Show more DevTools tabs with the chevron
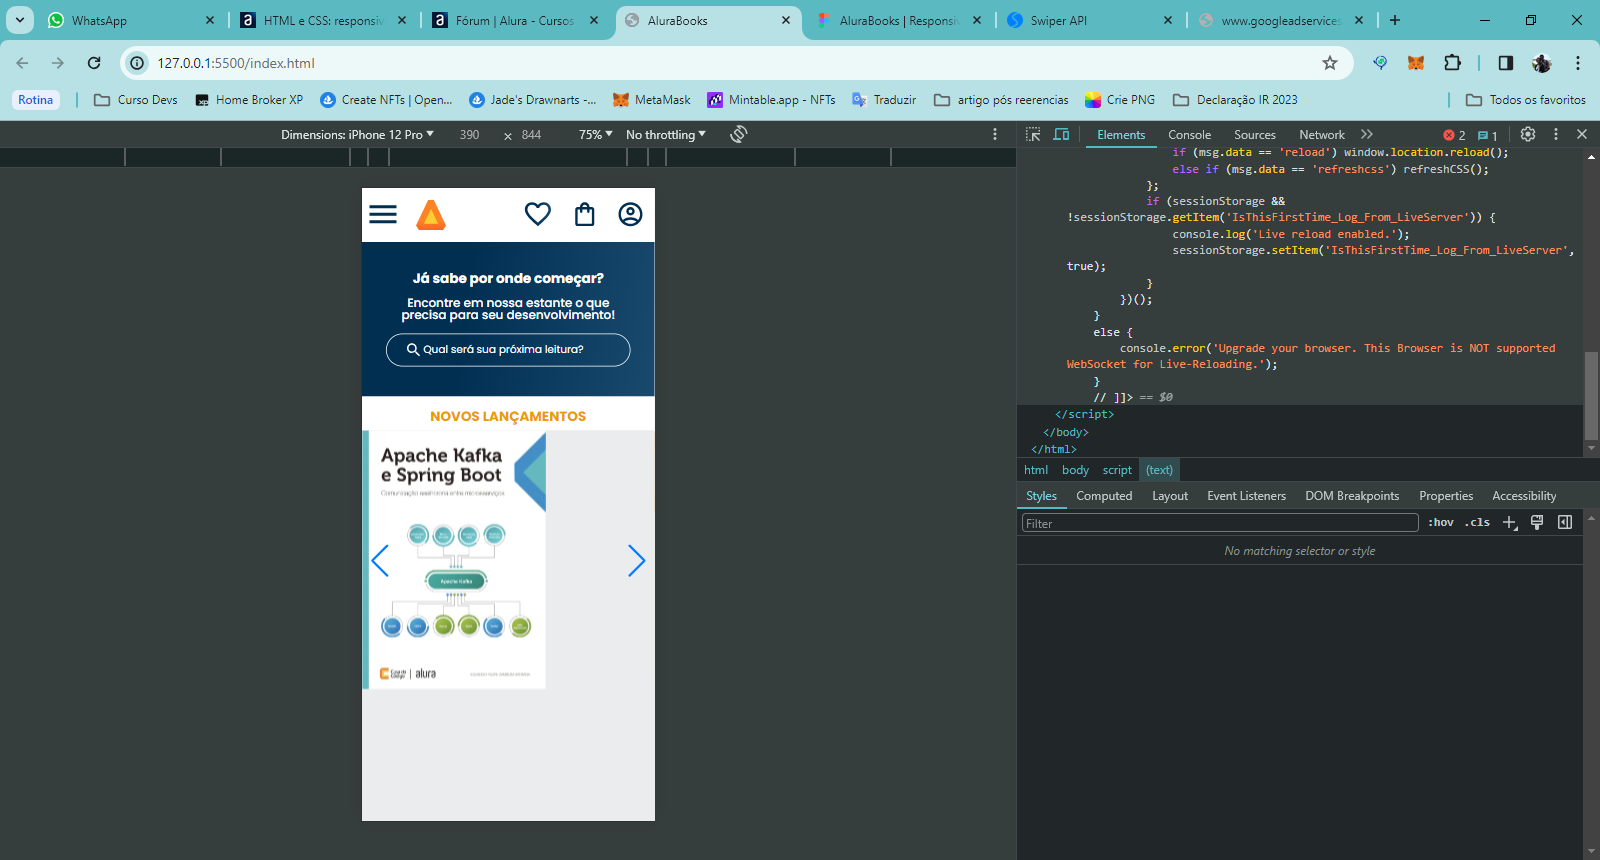The width and height of the screenshot is (1600, 860). point(1367,134)
